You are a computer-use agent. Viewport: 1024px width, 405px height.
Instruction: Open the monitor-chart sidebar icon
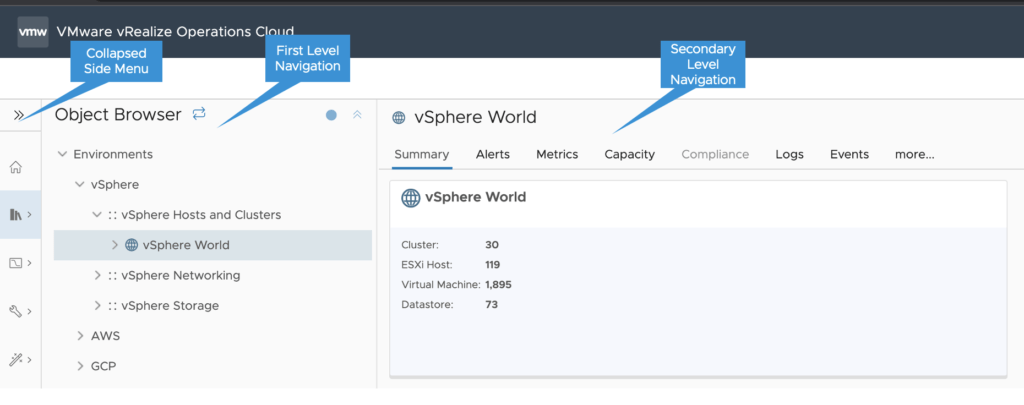(x=16, y=263)
